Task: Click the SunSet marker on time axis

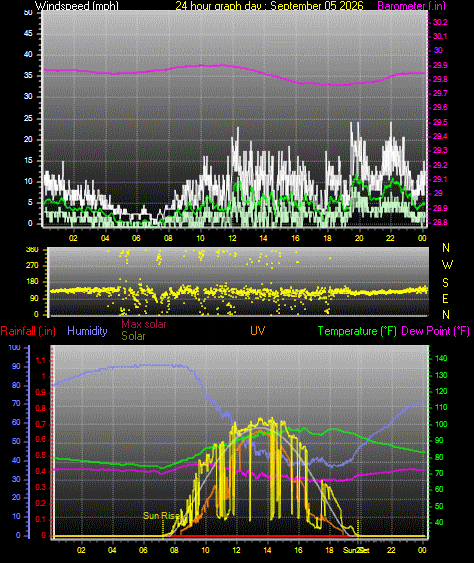Action: [356, 550]
